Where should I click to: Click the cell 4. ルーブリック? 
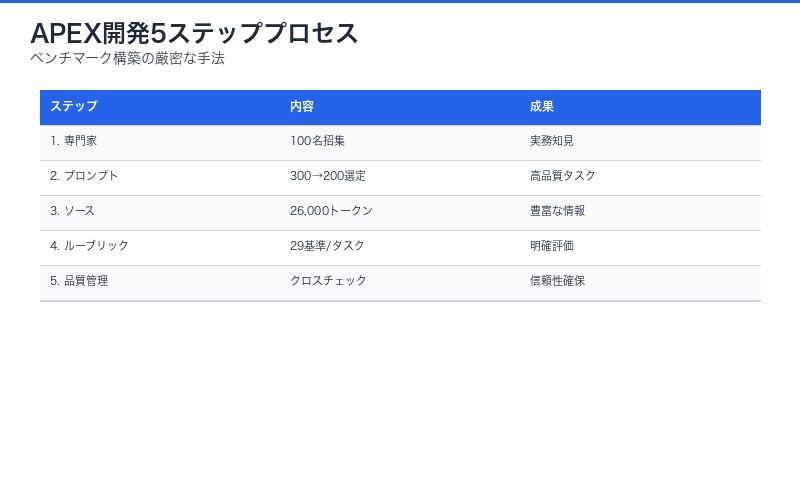[x=89, y=246]
